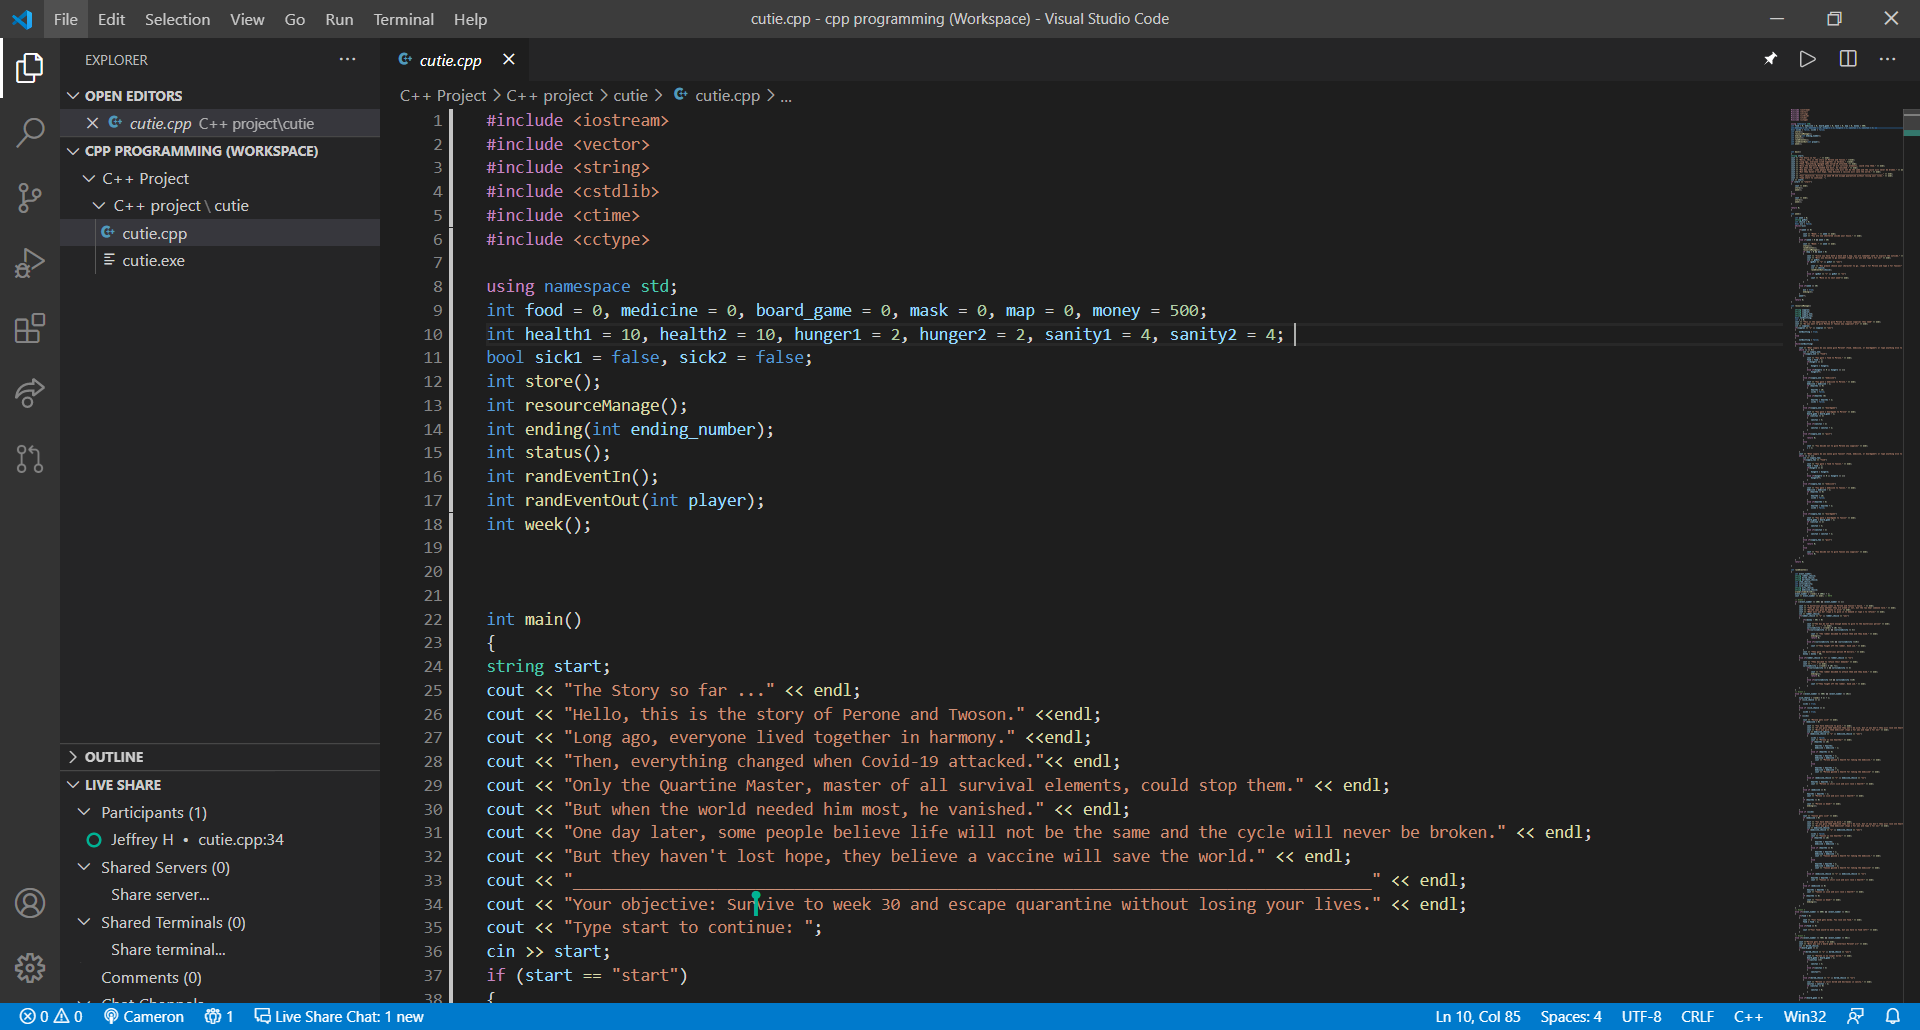Viewport: 1920px width, 1030px height.
Task: Open the Terminal menu
Action: point(403,19)
